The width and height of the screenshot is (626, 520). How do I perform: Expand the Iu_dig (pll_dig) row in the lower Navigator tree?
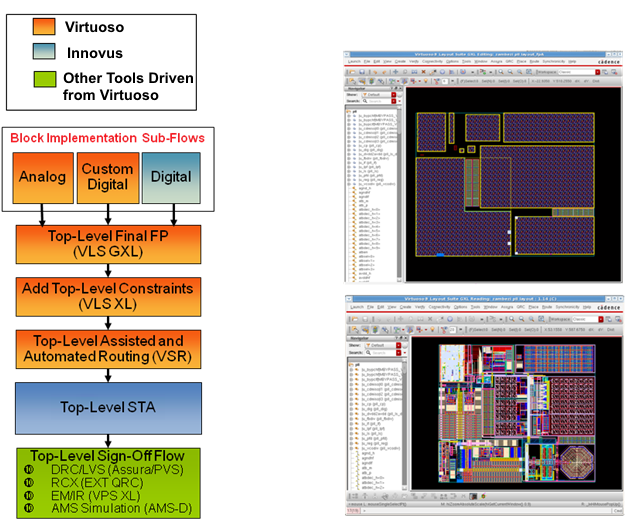click(351, 409)
